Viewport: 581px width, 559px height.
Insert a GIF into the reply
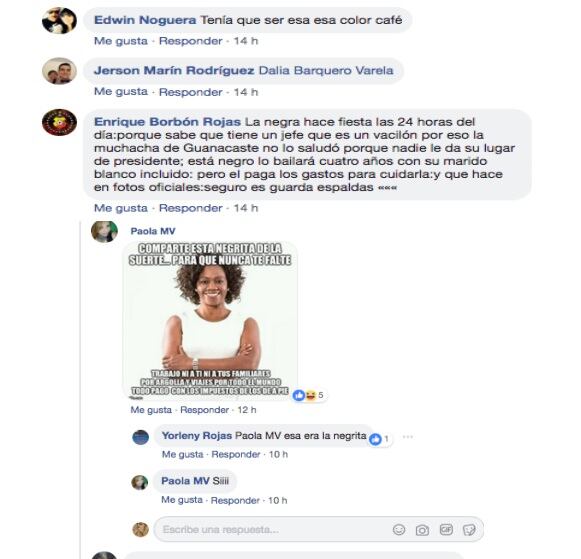[x=446, y=529]
